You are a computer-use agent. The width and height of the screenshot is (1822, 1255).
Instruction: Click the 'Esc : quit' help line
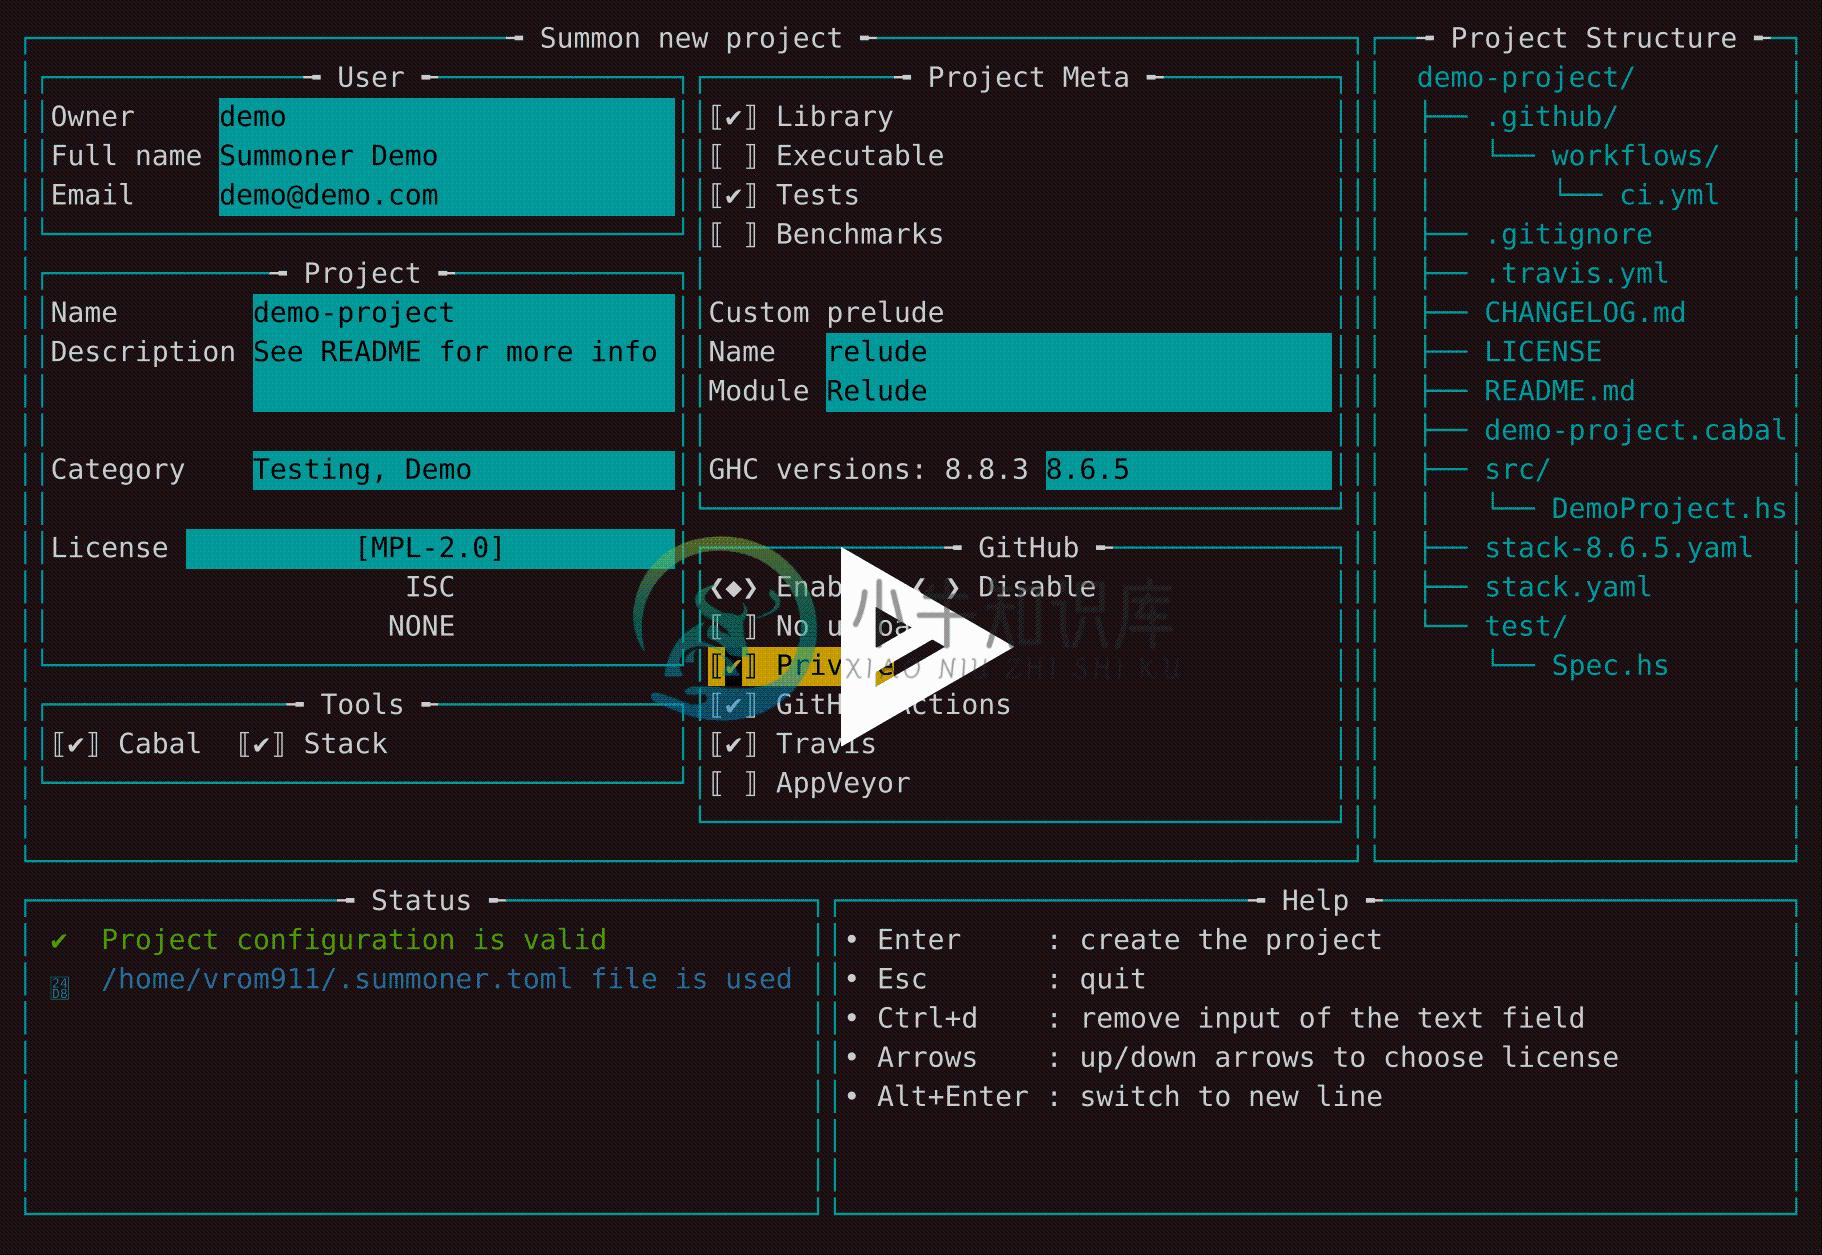(995, 979)
